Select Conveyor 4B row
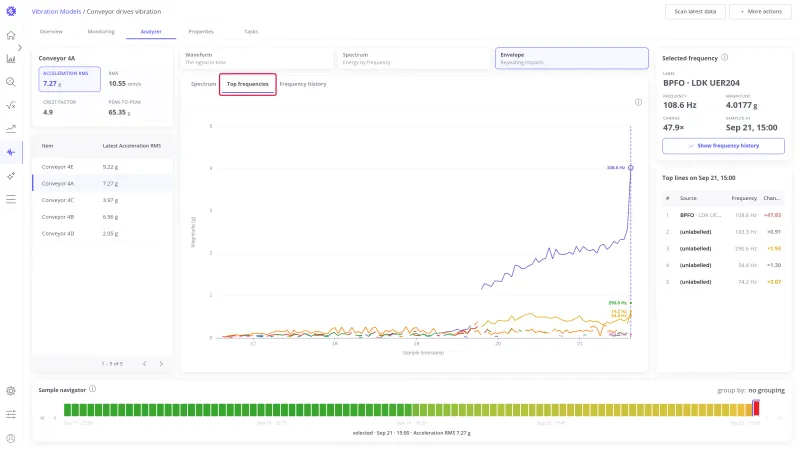This screenshot has width=800, height=450. click(103, 217)
